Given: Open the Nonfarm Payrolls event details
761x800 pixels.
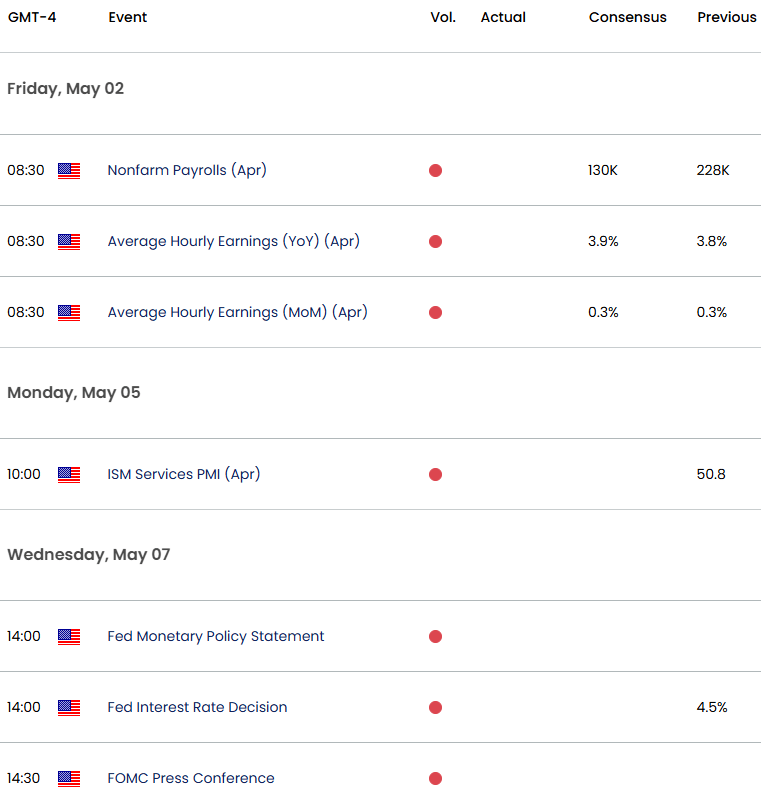Looking at the screenshot, I should (187, 170).
